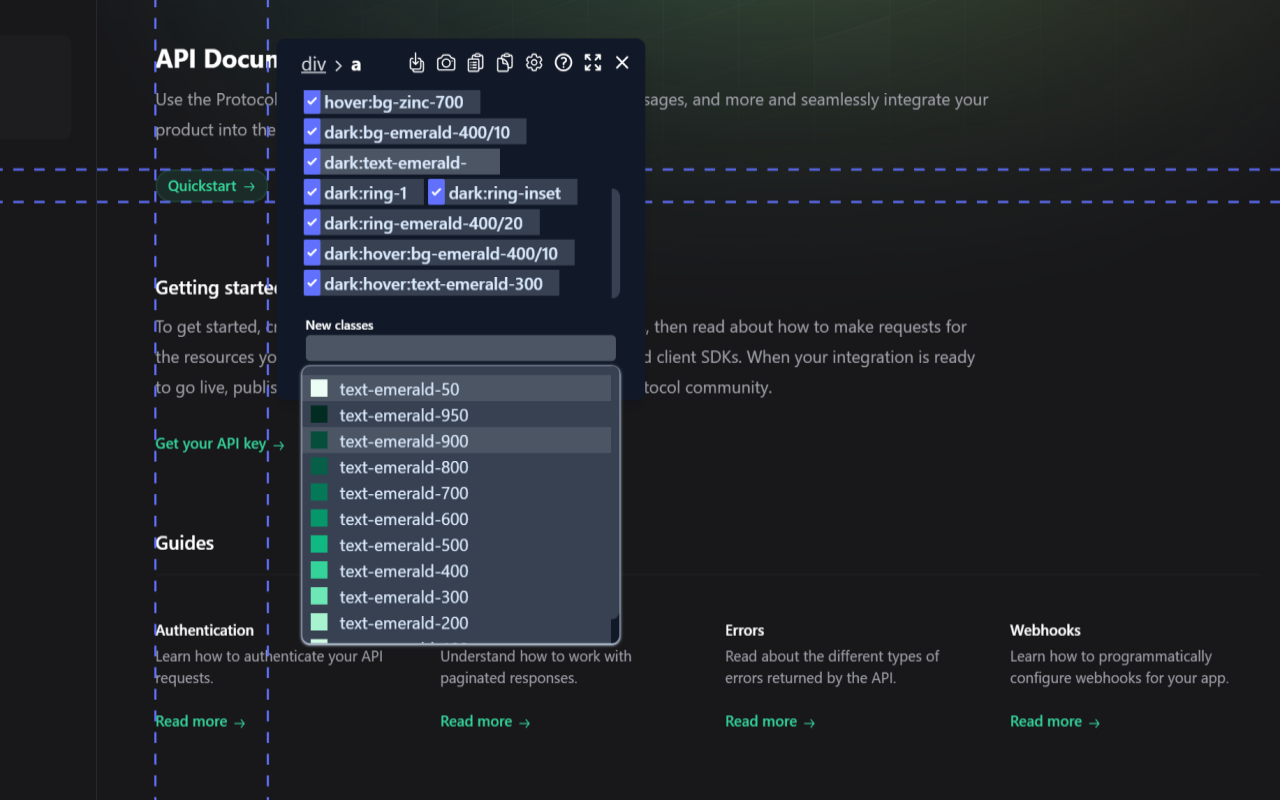1280x800 pixels.
Task: Copy the class list using the clipboard-list icon
Action: tap(475, 63)
